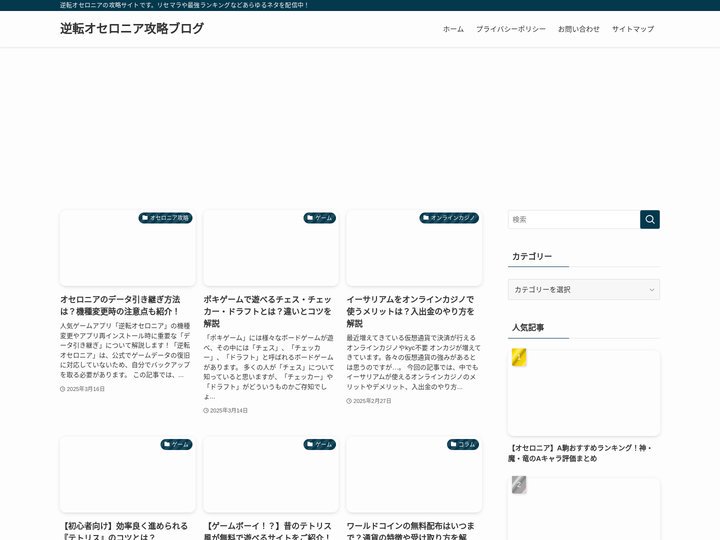Screen dimensions: 720x540
Task: Click excerpt starting 「ポキゲーム」には様々な
Action: (x=269, y=367)
